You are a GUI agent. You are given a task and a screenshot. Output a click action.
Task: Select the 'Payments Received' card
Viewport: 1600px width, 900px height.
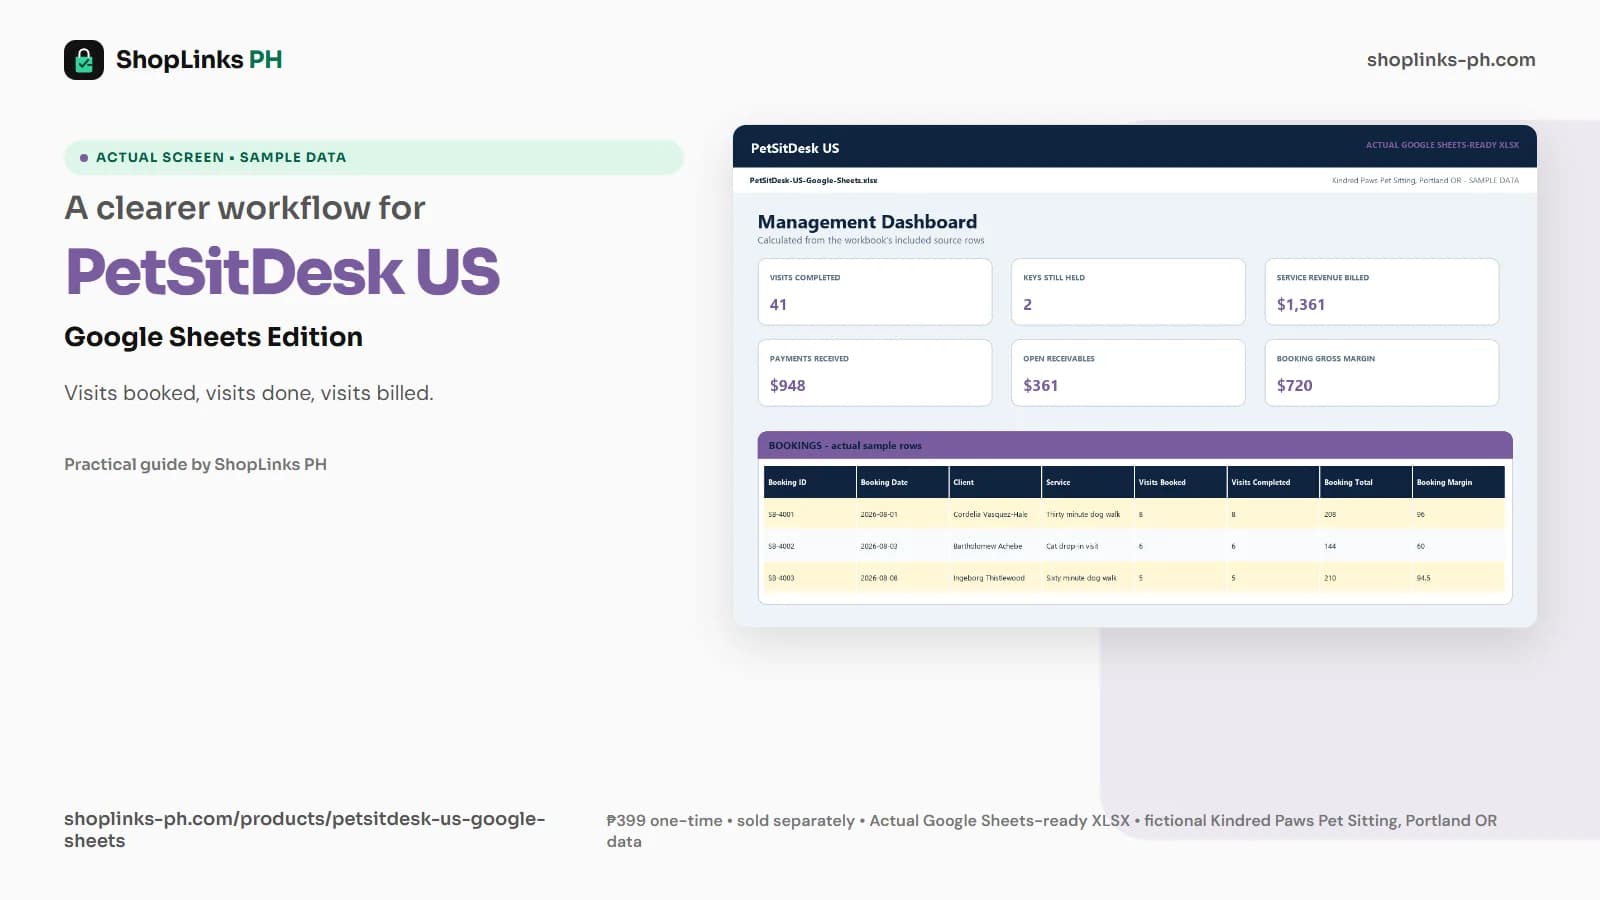(875, 373)
